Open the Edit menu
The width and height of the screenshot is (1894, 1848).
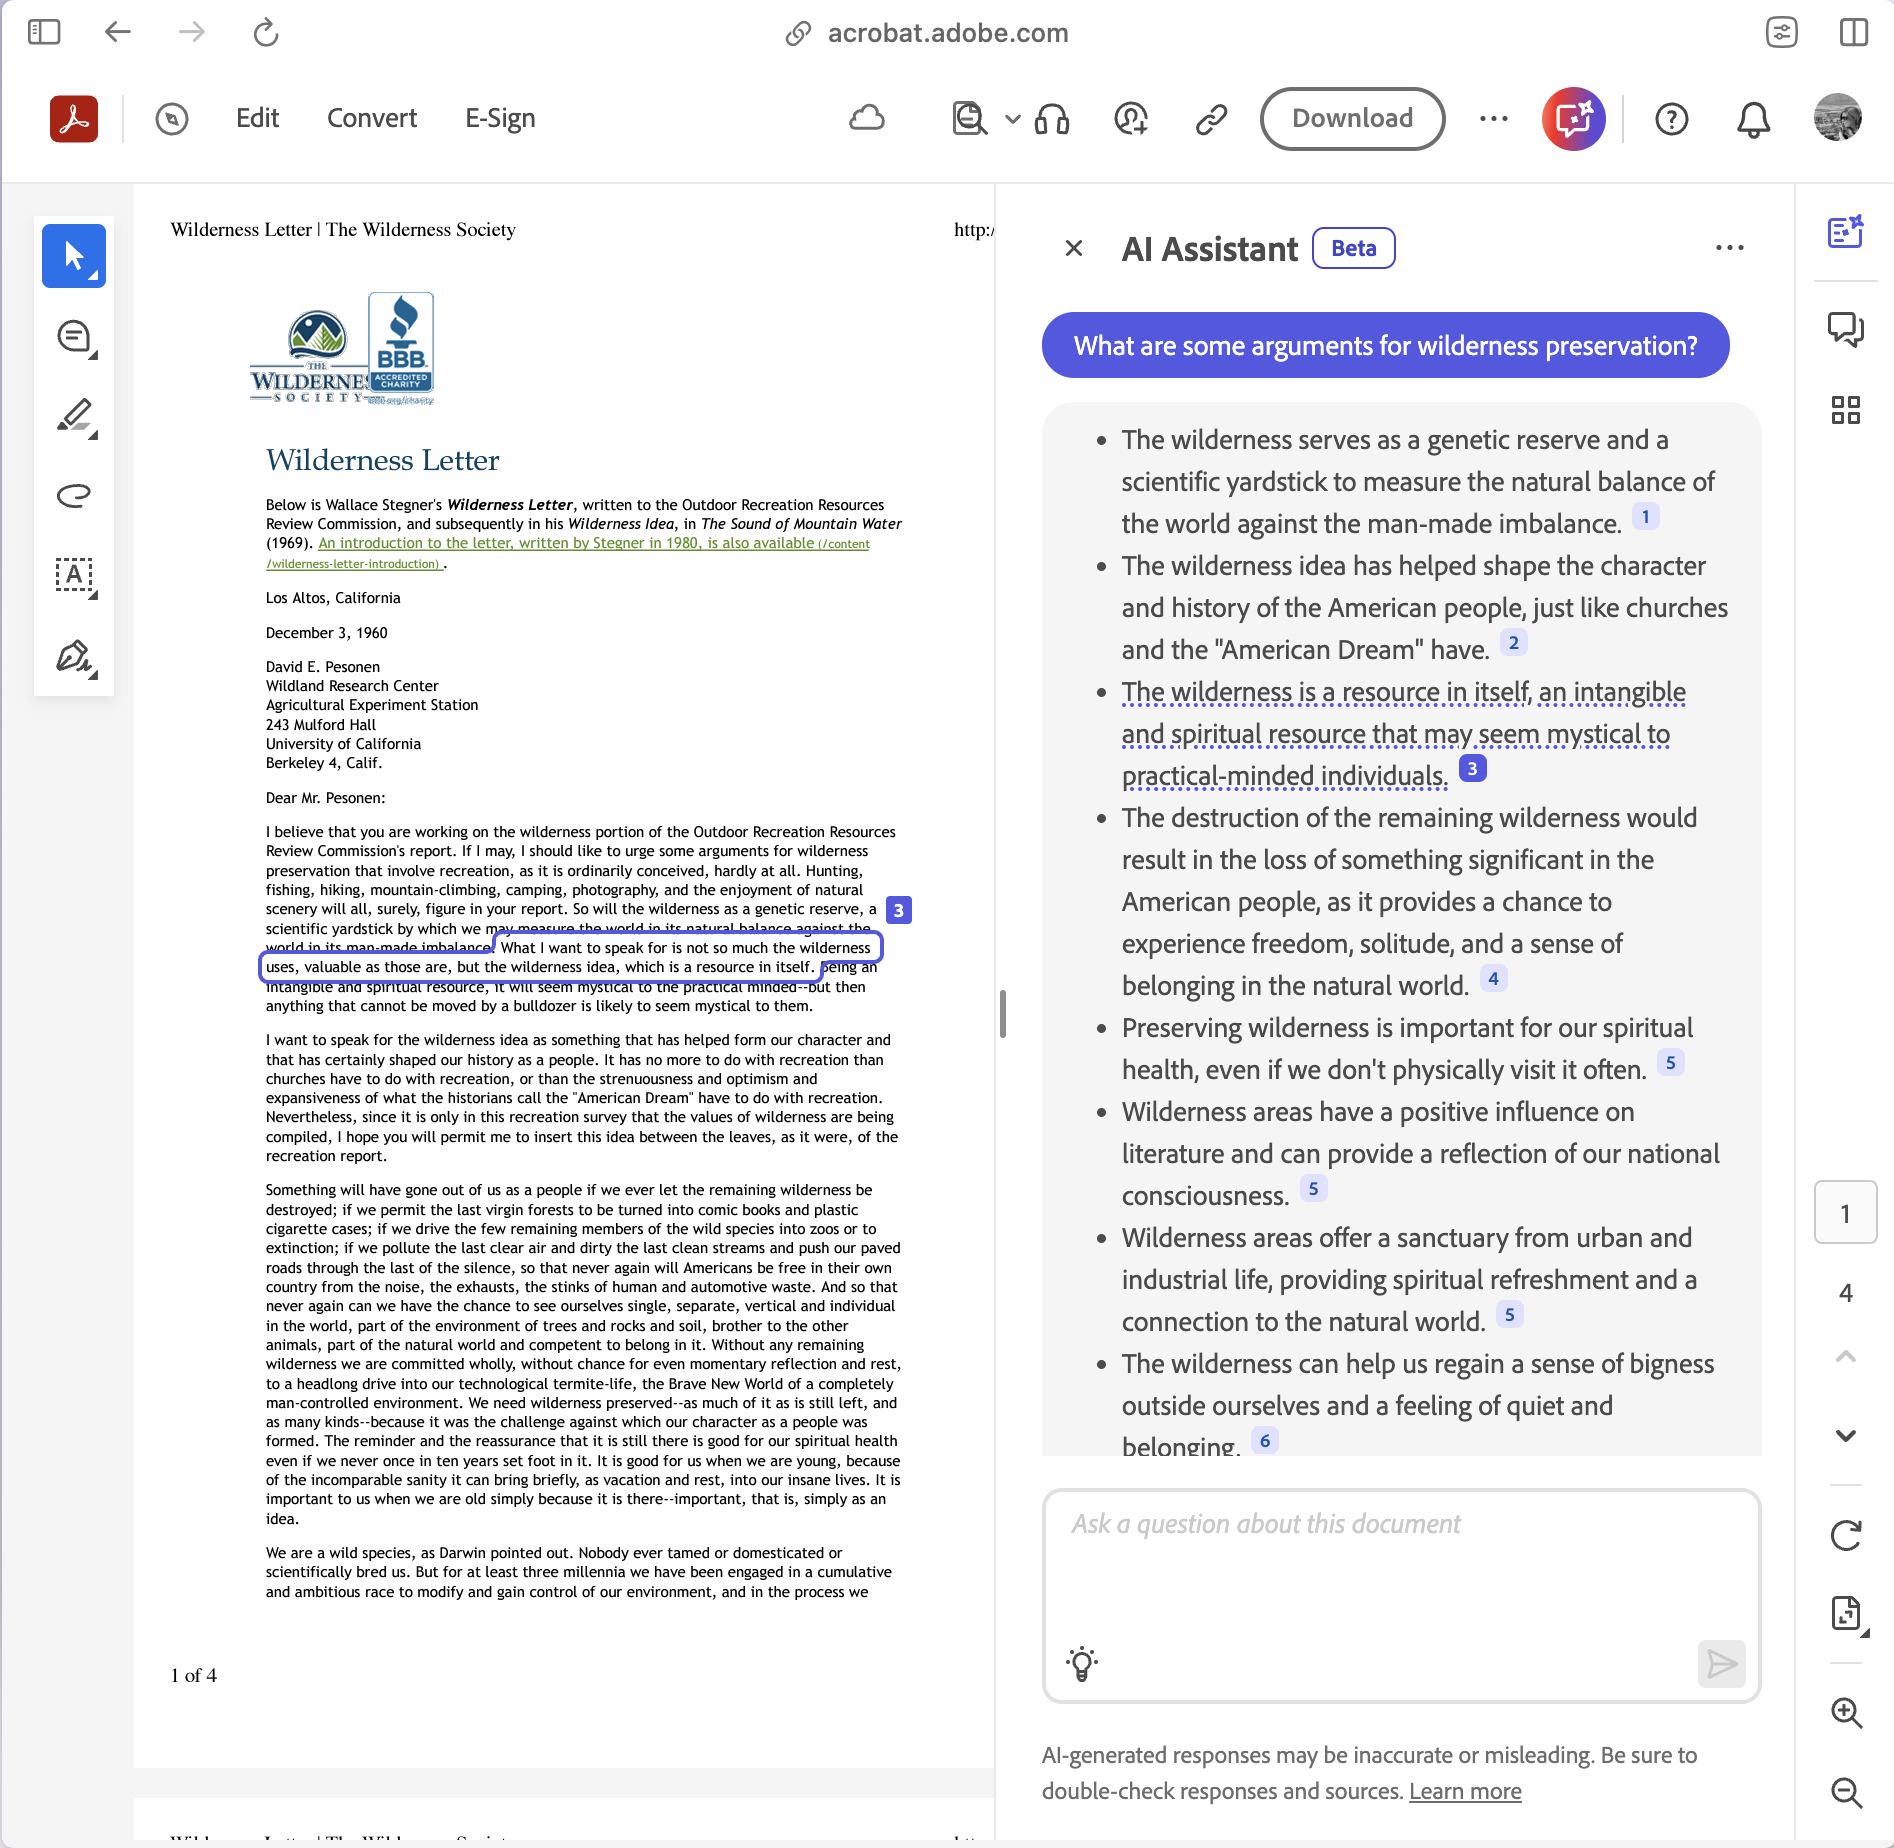(257, 119)
